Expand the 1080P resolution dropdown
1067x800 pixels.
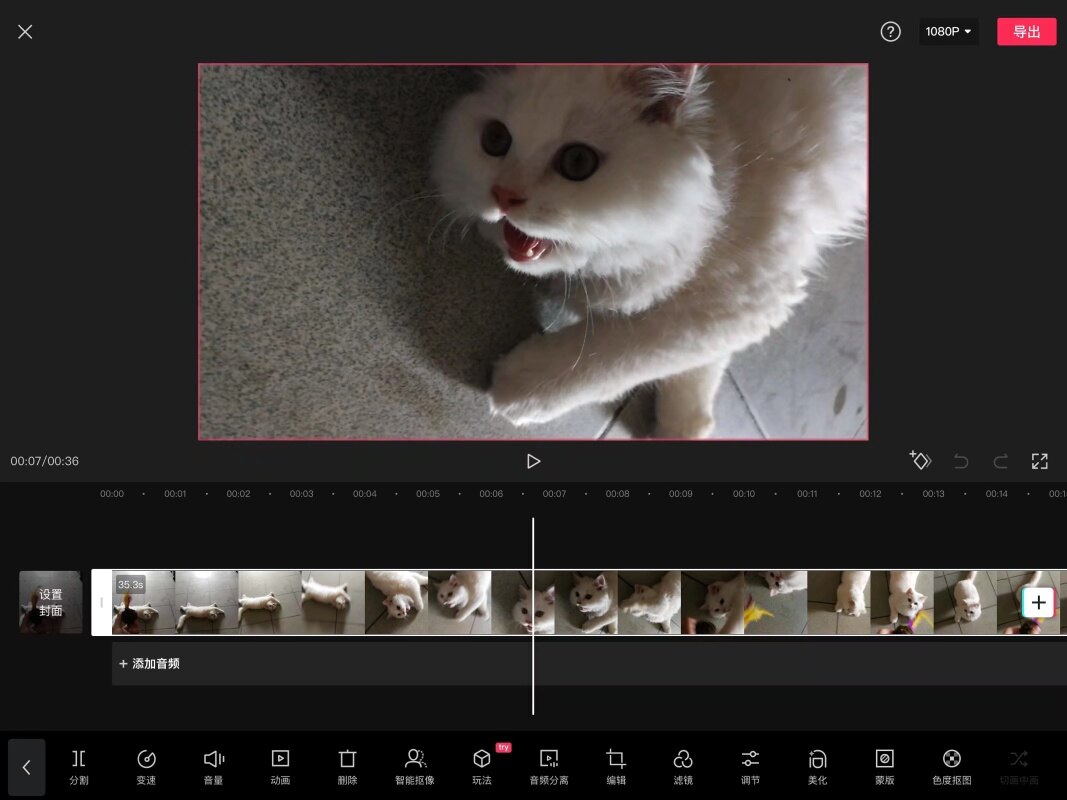point(948,32)
